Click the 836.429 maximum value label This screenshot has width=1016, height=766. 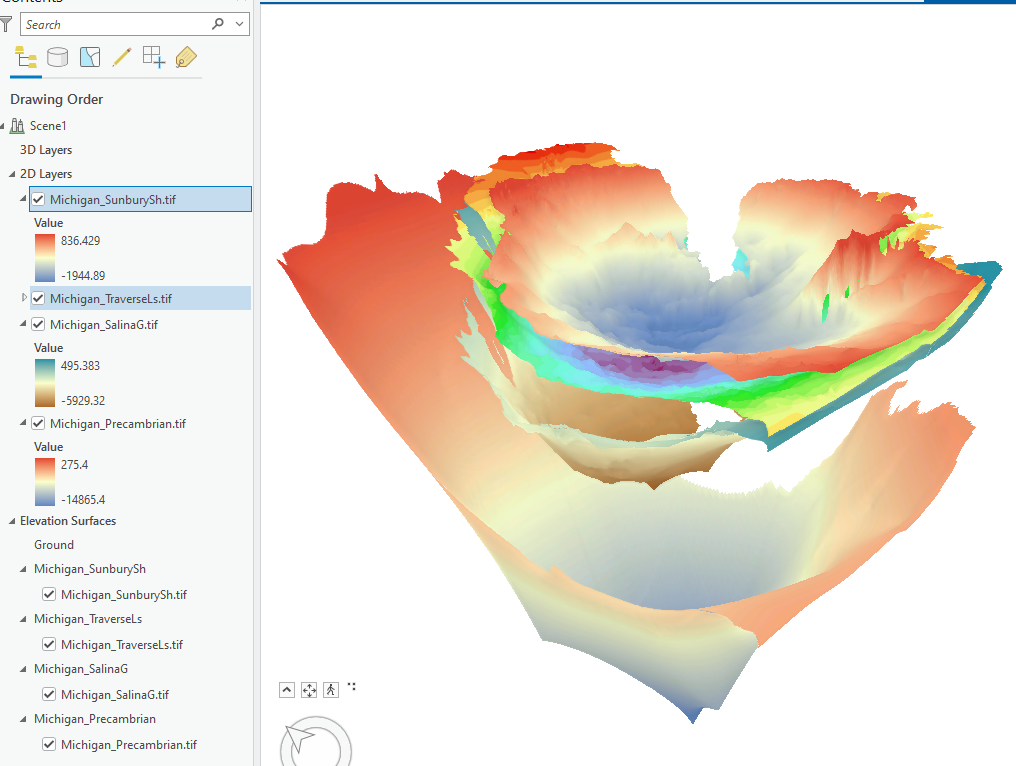click(80, 241)
